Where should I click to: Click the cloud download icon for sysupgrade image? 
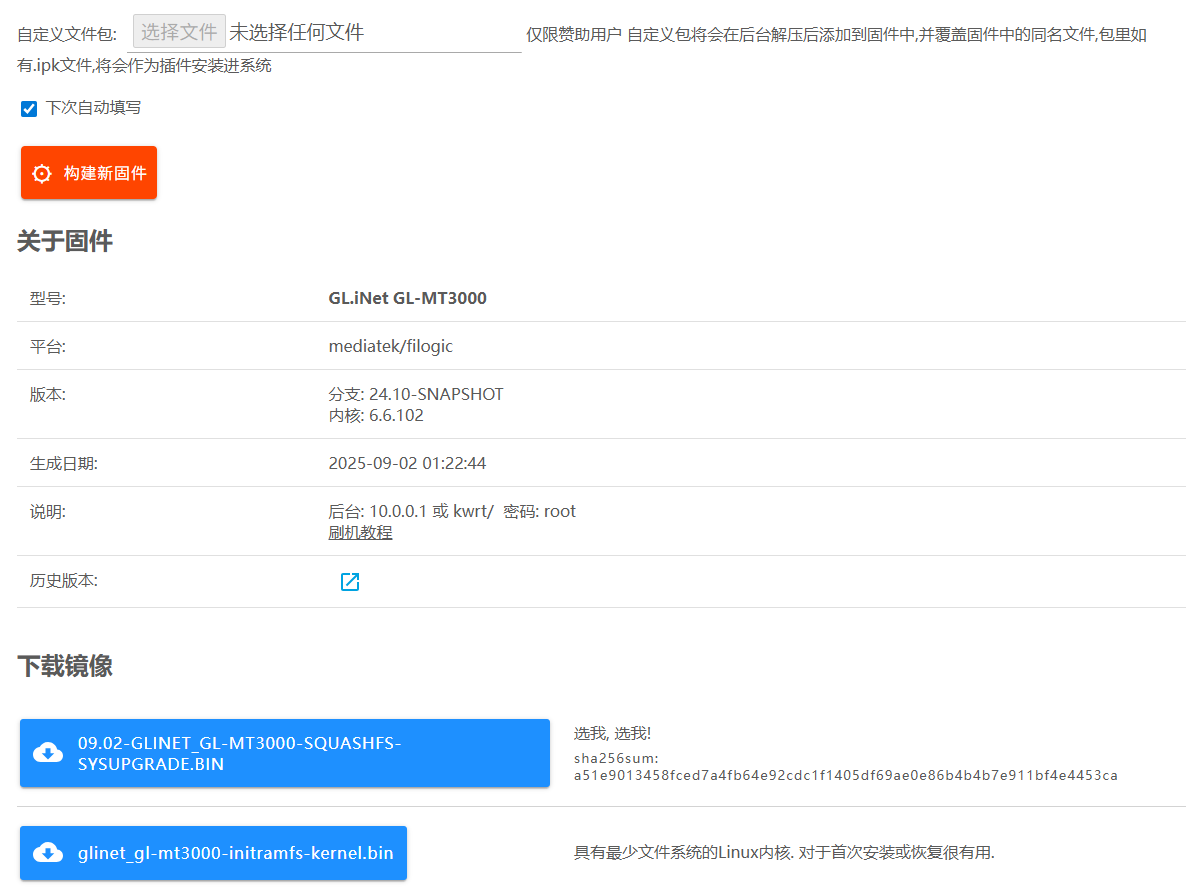(48, 753)
